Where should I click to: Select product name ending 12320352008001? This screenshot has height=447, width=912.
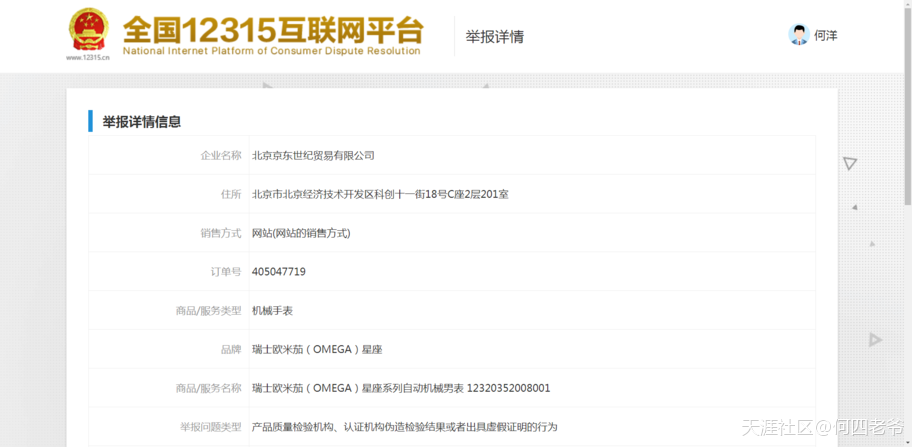click(401, 388)
